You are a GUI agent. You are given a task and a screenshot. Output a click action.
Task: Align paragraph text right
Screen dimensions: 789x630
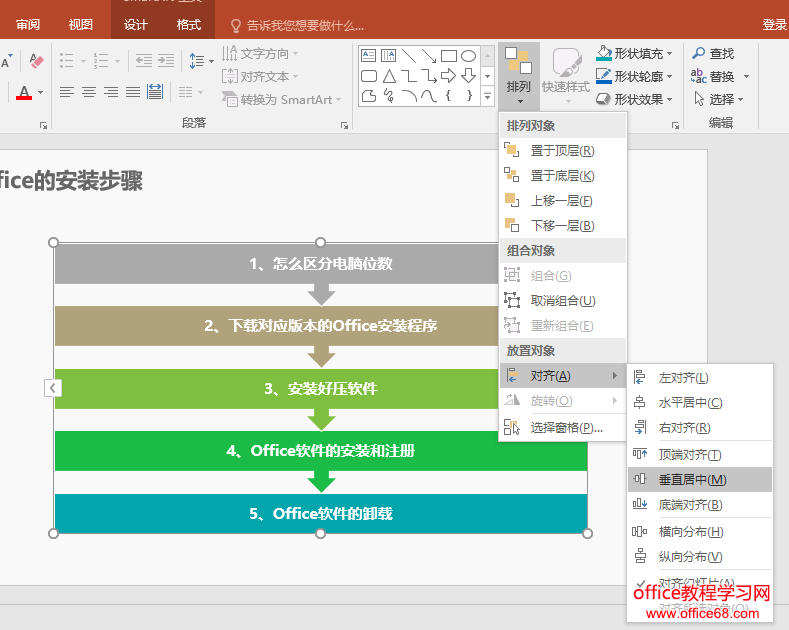pos(111,92)
